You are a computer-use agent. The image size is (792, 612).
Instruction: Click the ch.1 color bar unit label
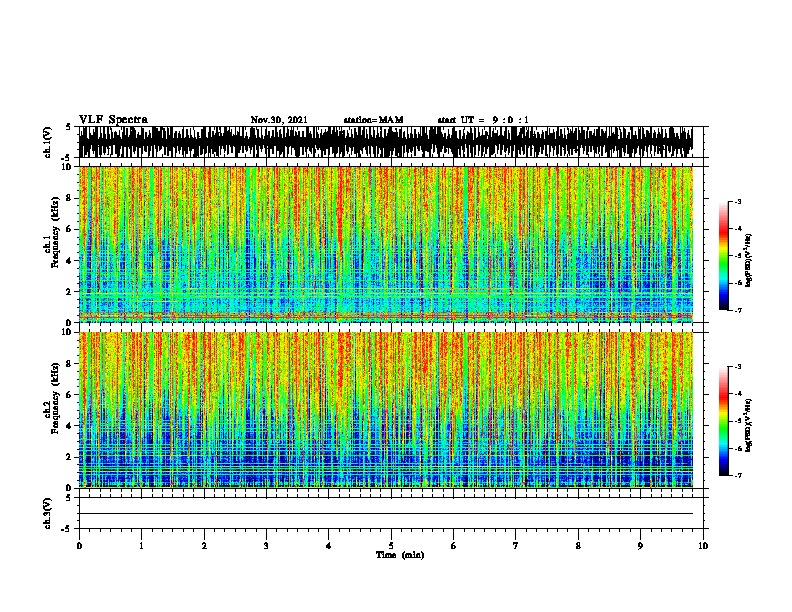click(x=748, y=260)
